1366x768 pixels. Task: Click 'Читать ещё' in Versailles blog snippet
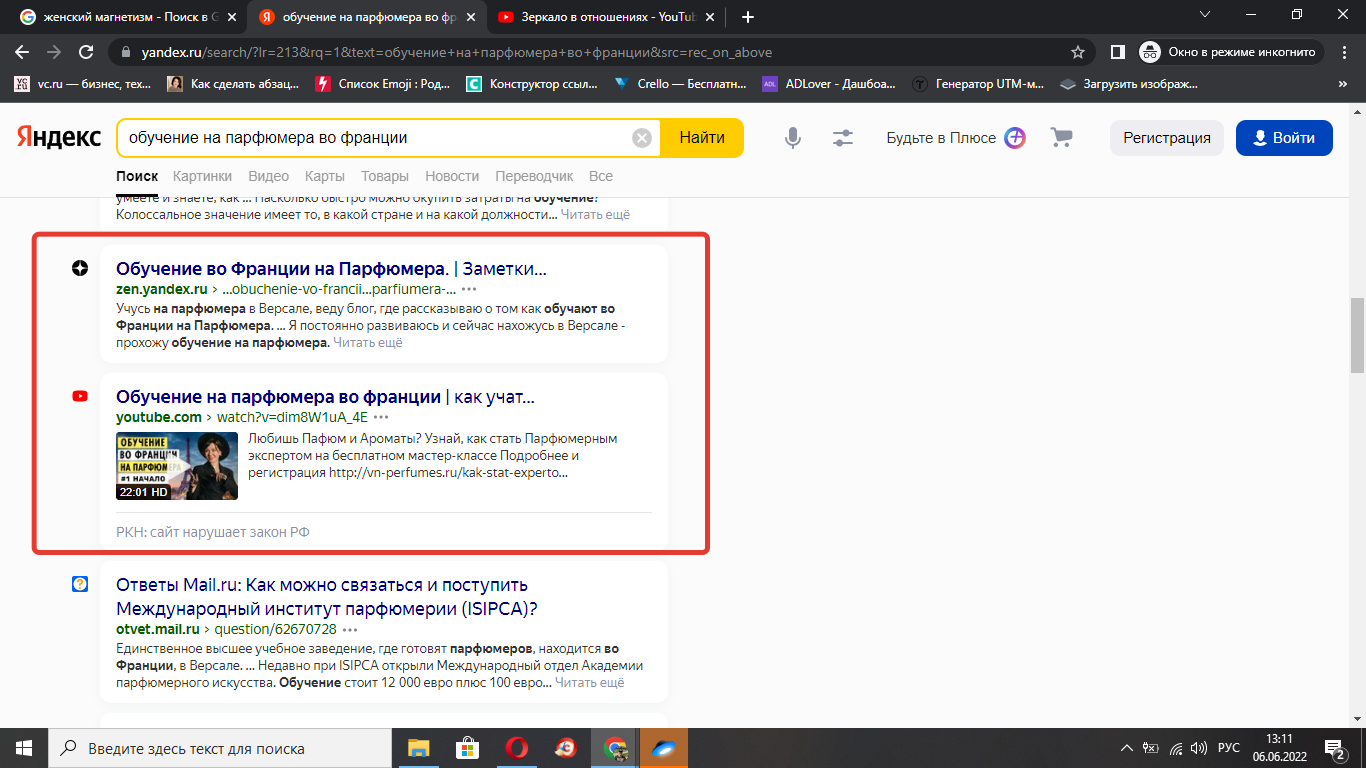[367, 342]
